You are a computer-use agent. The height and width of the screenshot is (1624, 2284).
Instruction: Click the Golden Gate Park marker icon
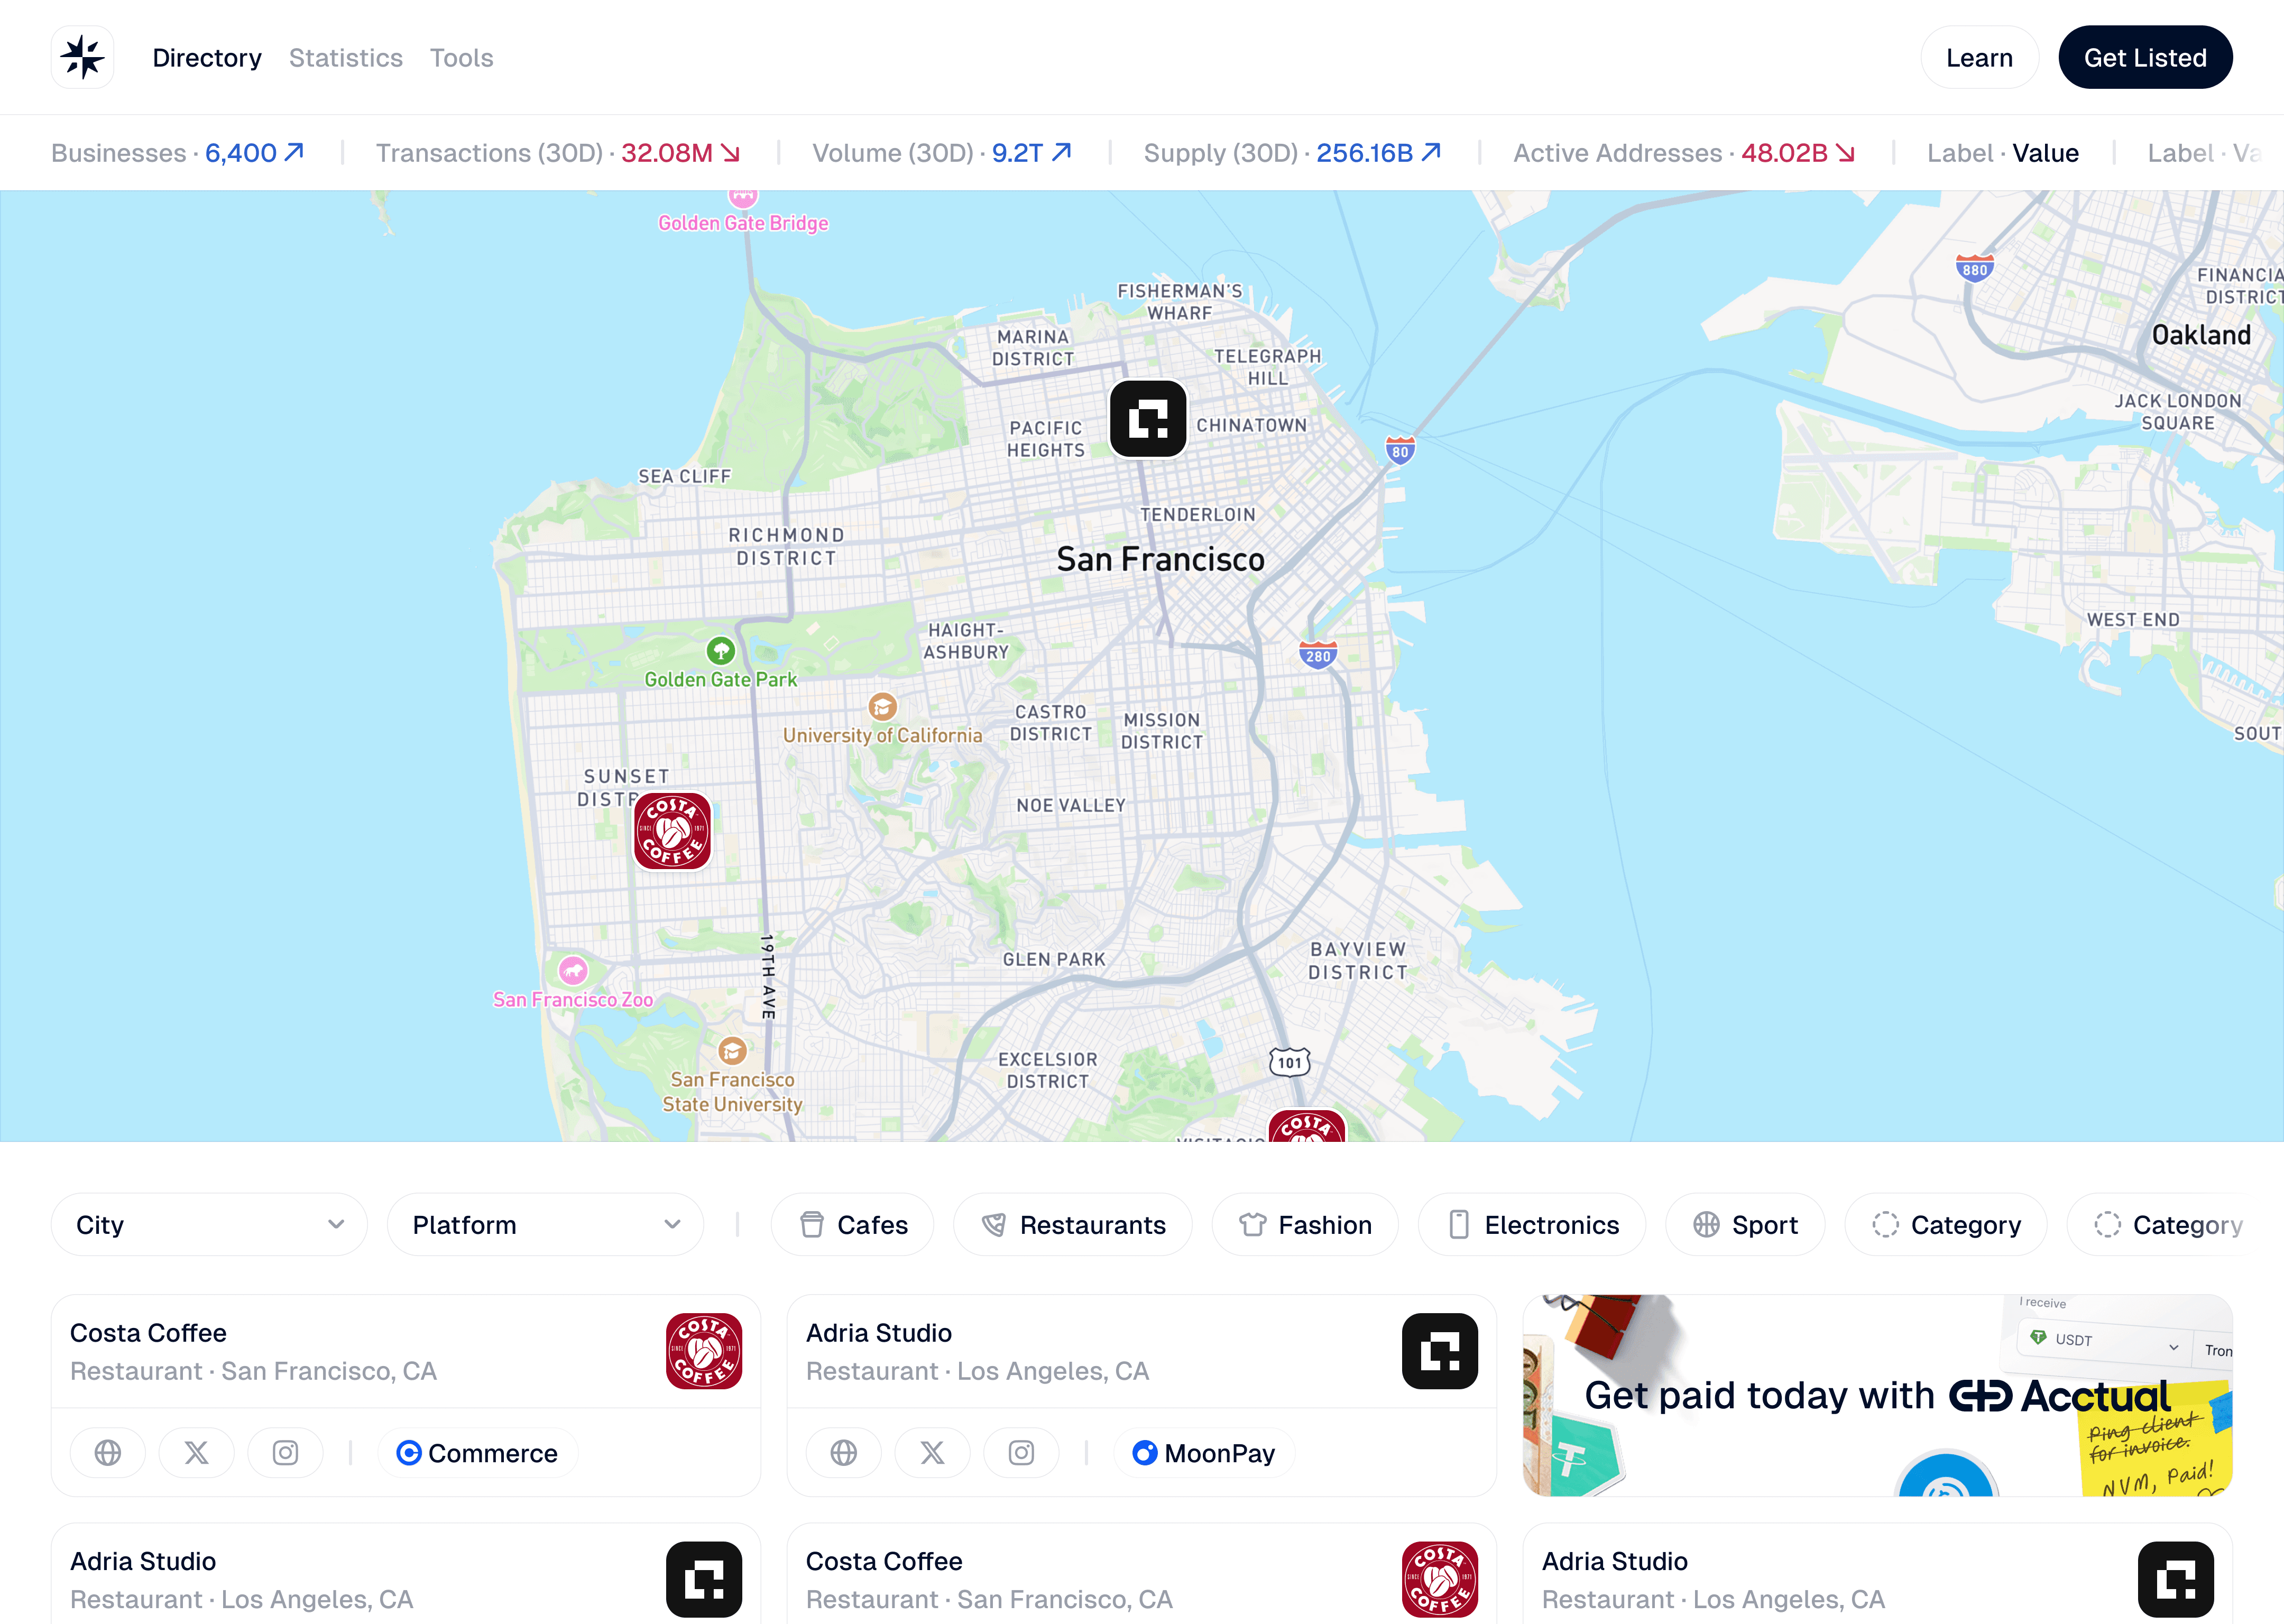(721, 651)
